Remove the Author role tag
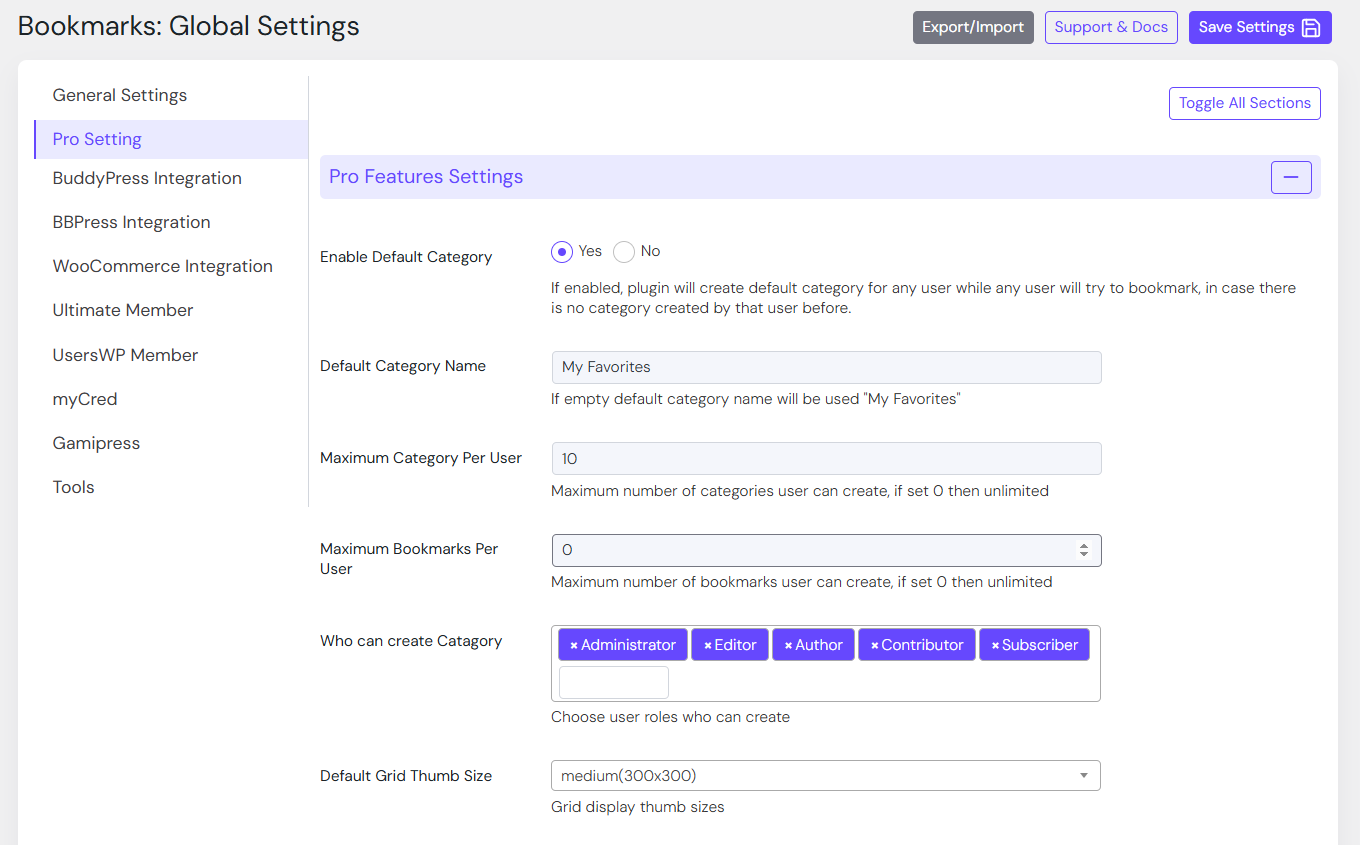Screen dimensions: 1360x845 point(788,646)
